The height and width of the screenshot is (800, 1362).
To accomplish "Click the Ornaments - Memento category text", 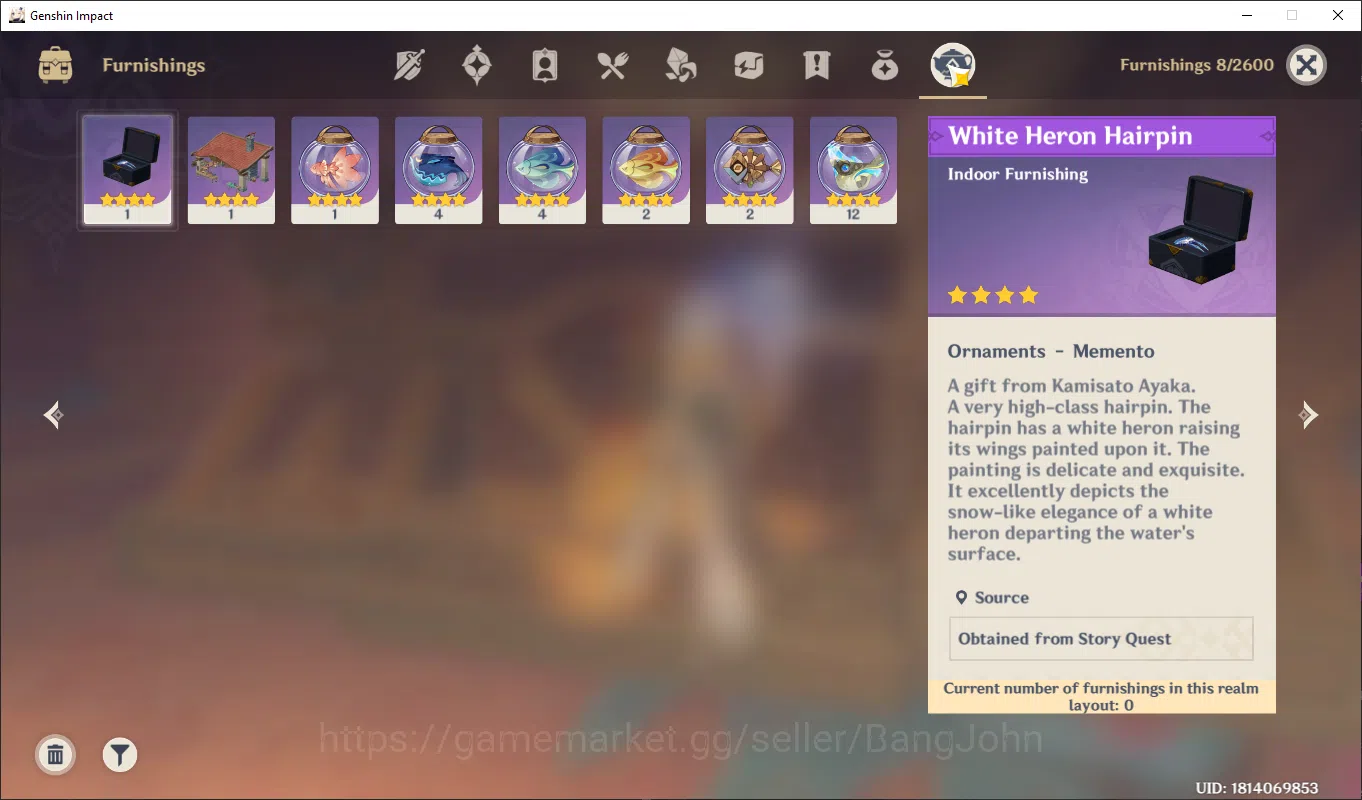I will 1051,351.
